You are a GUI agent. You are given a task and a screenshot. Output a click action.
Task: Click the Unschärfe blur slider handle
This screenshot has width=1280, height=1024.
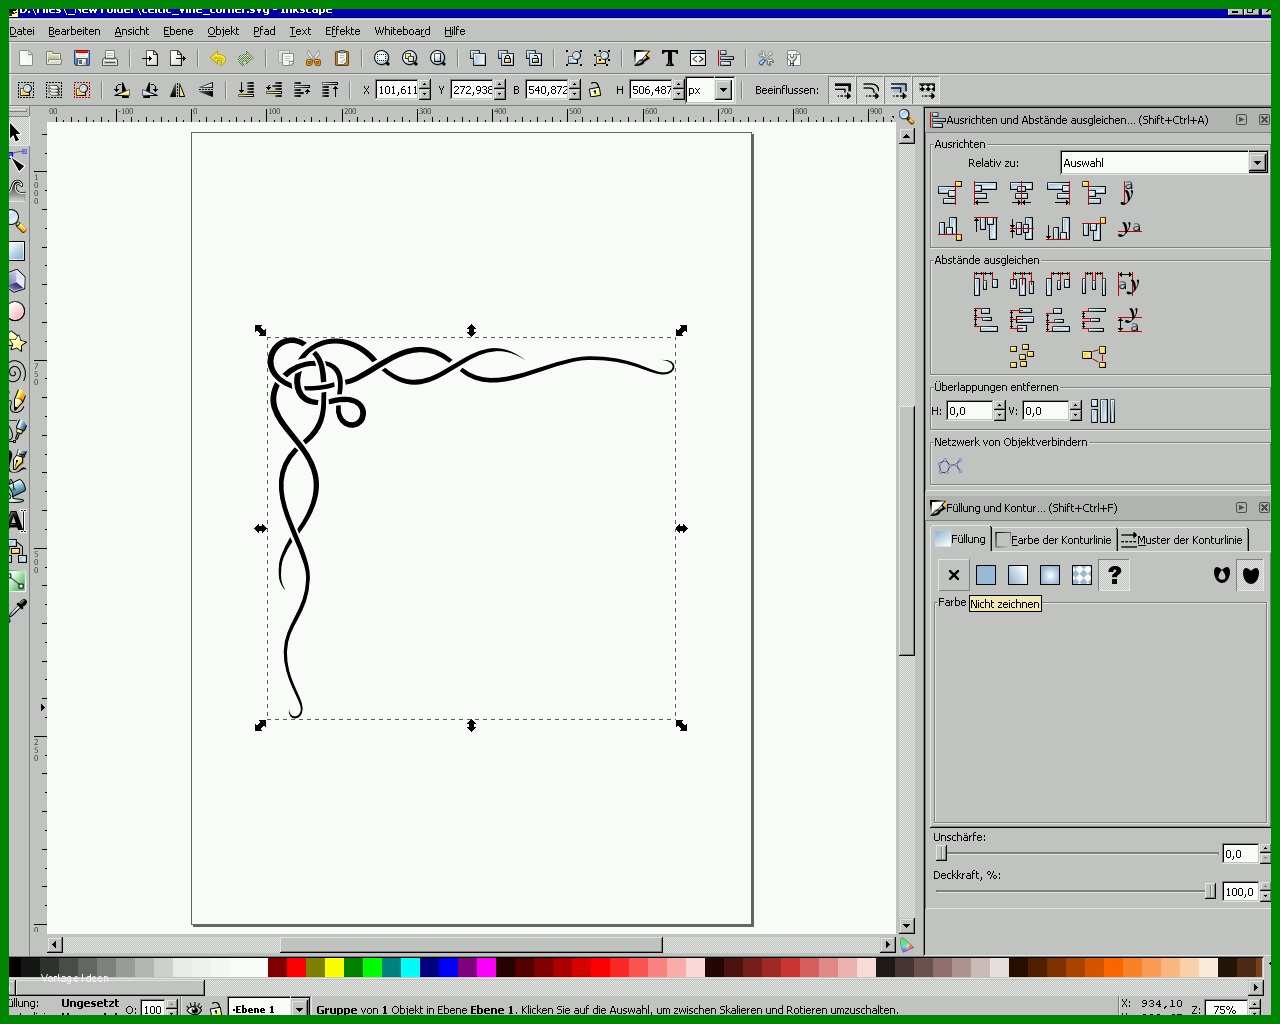[x=941, y=853]
